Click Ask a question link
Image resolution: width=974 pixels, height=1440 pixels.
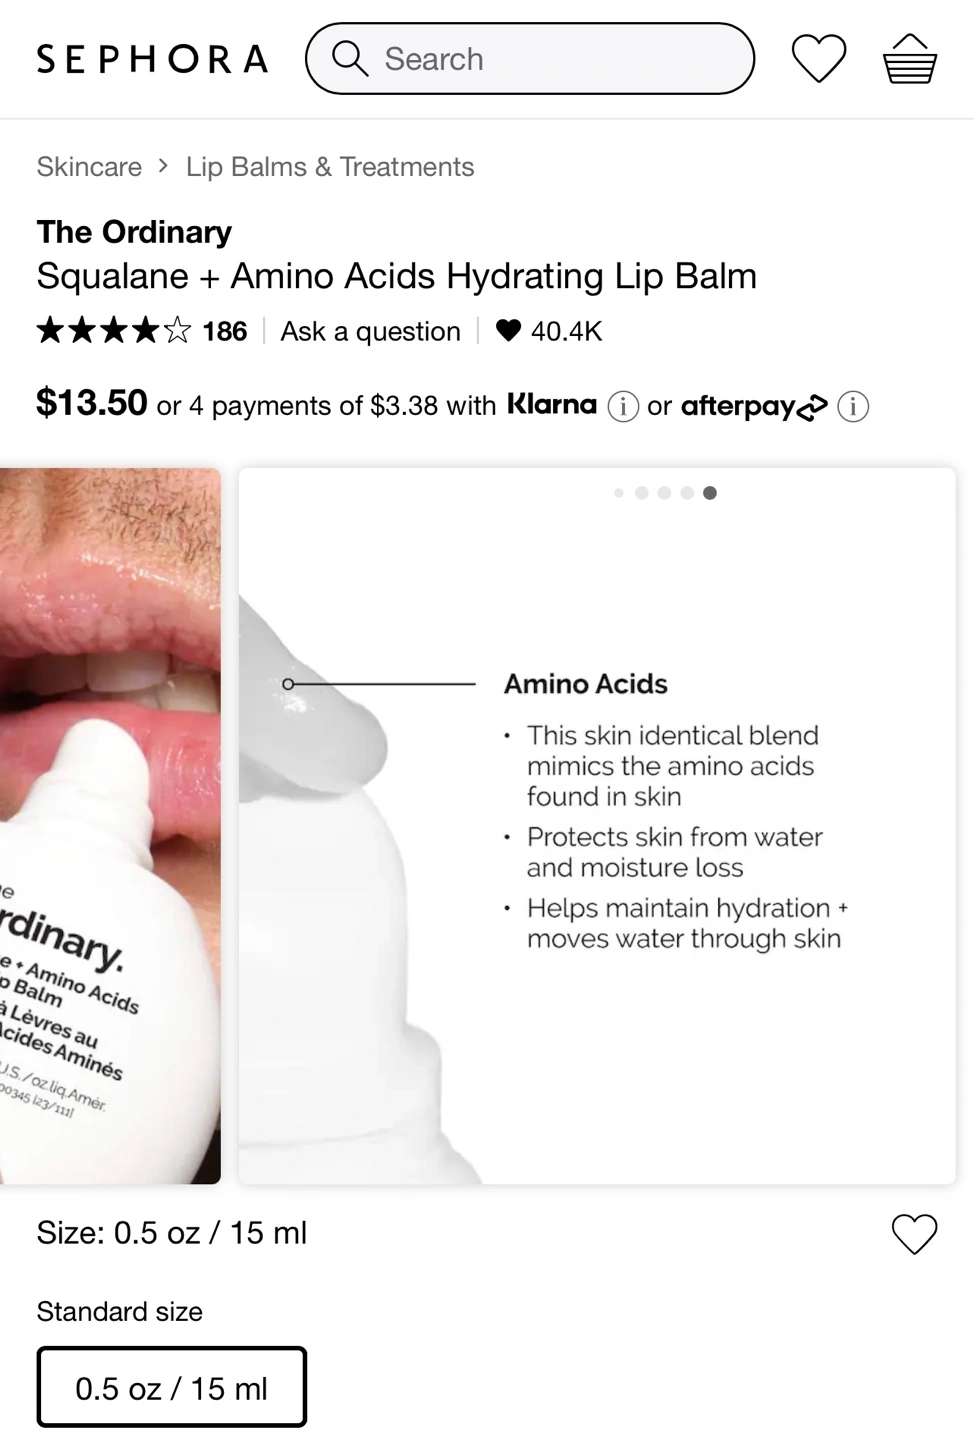[x=370, y=331]
